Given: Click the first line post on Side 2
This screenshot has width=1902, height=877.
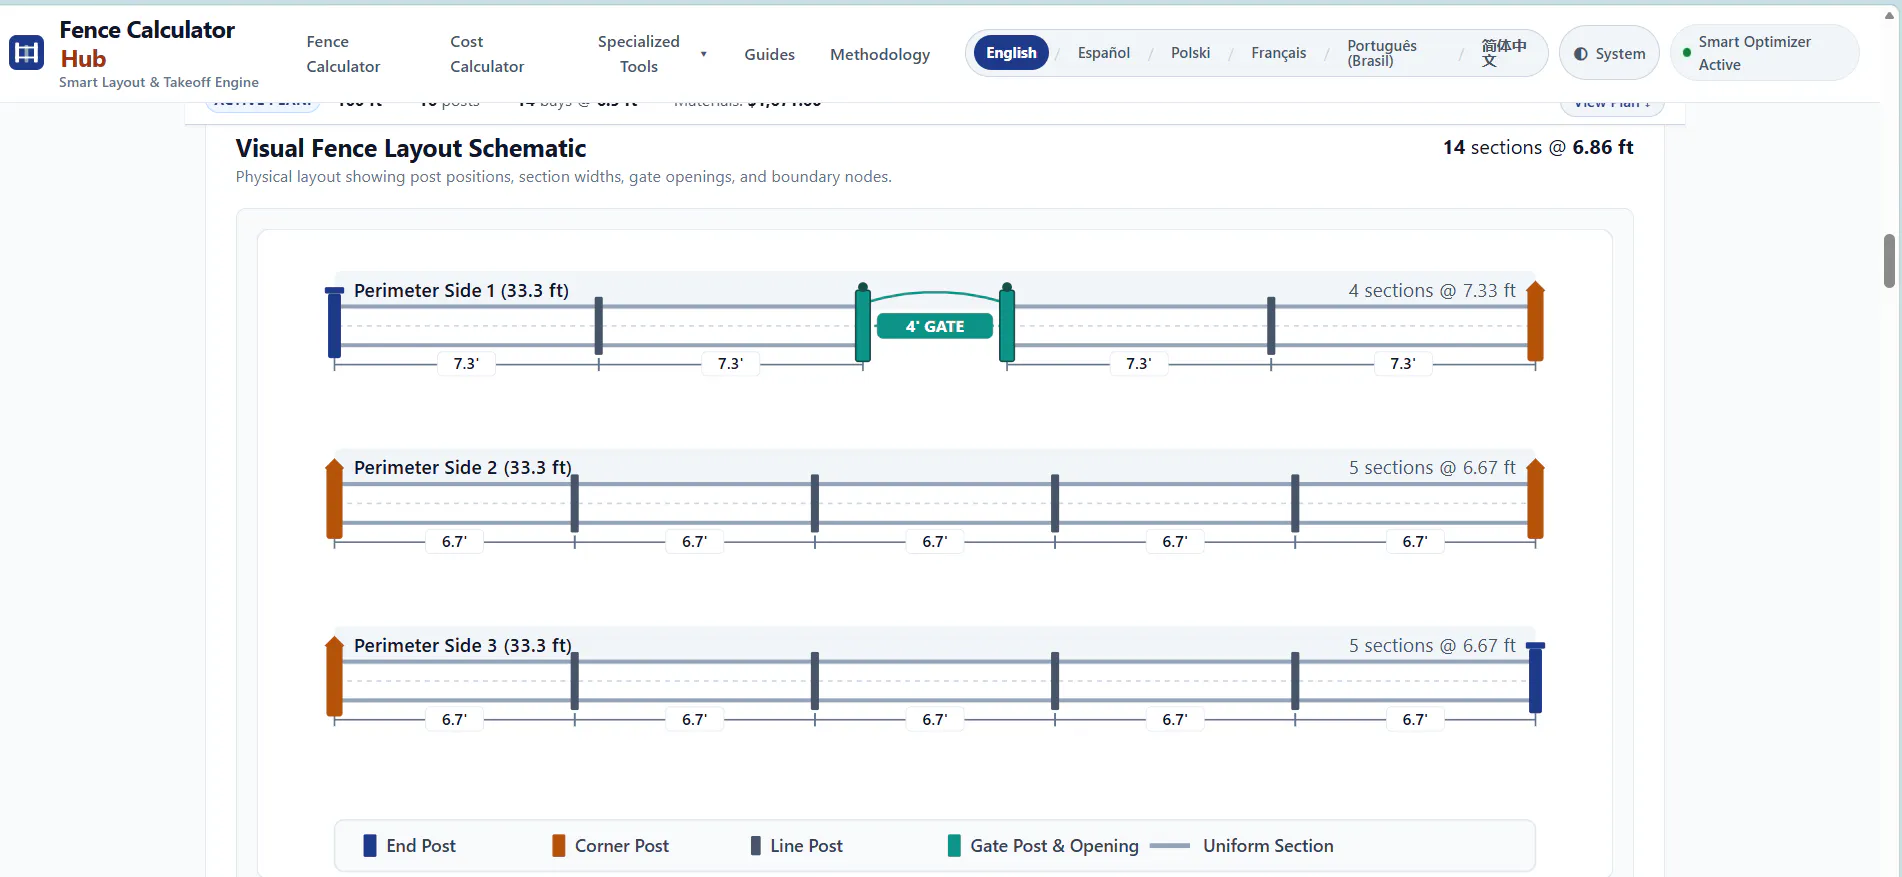Looking at the screenshot, I should pyautogui.click(x=575, y=503).
